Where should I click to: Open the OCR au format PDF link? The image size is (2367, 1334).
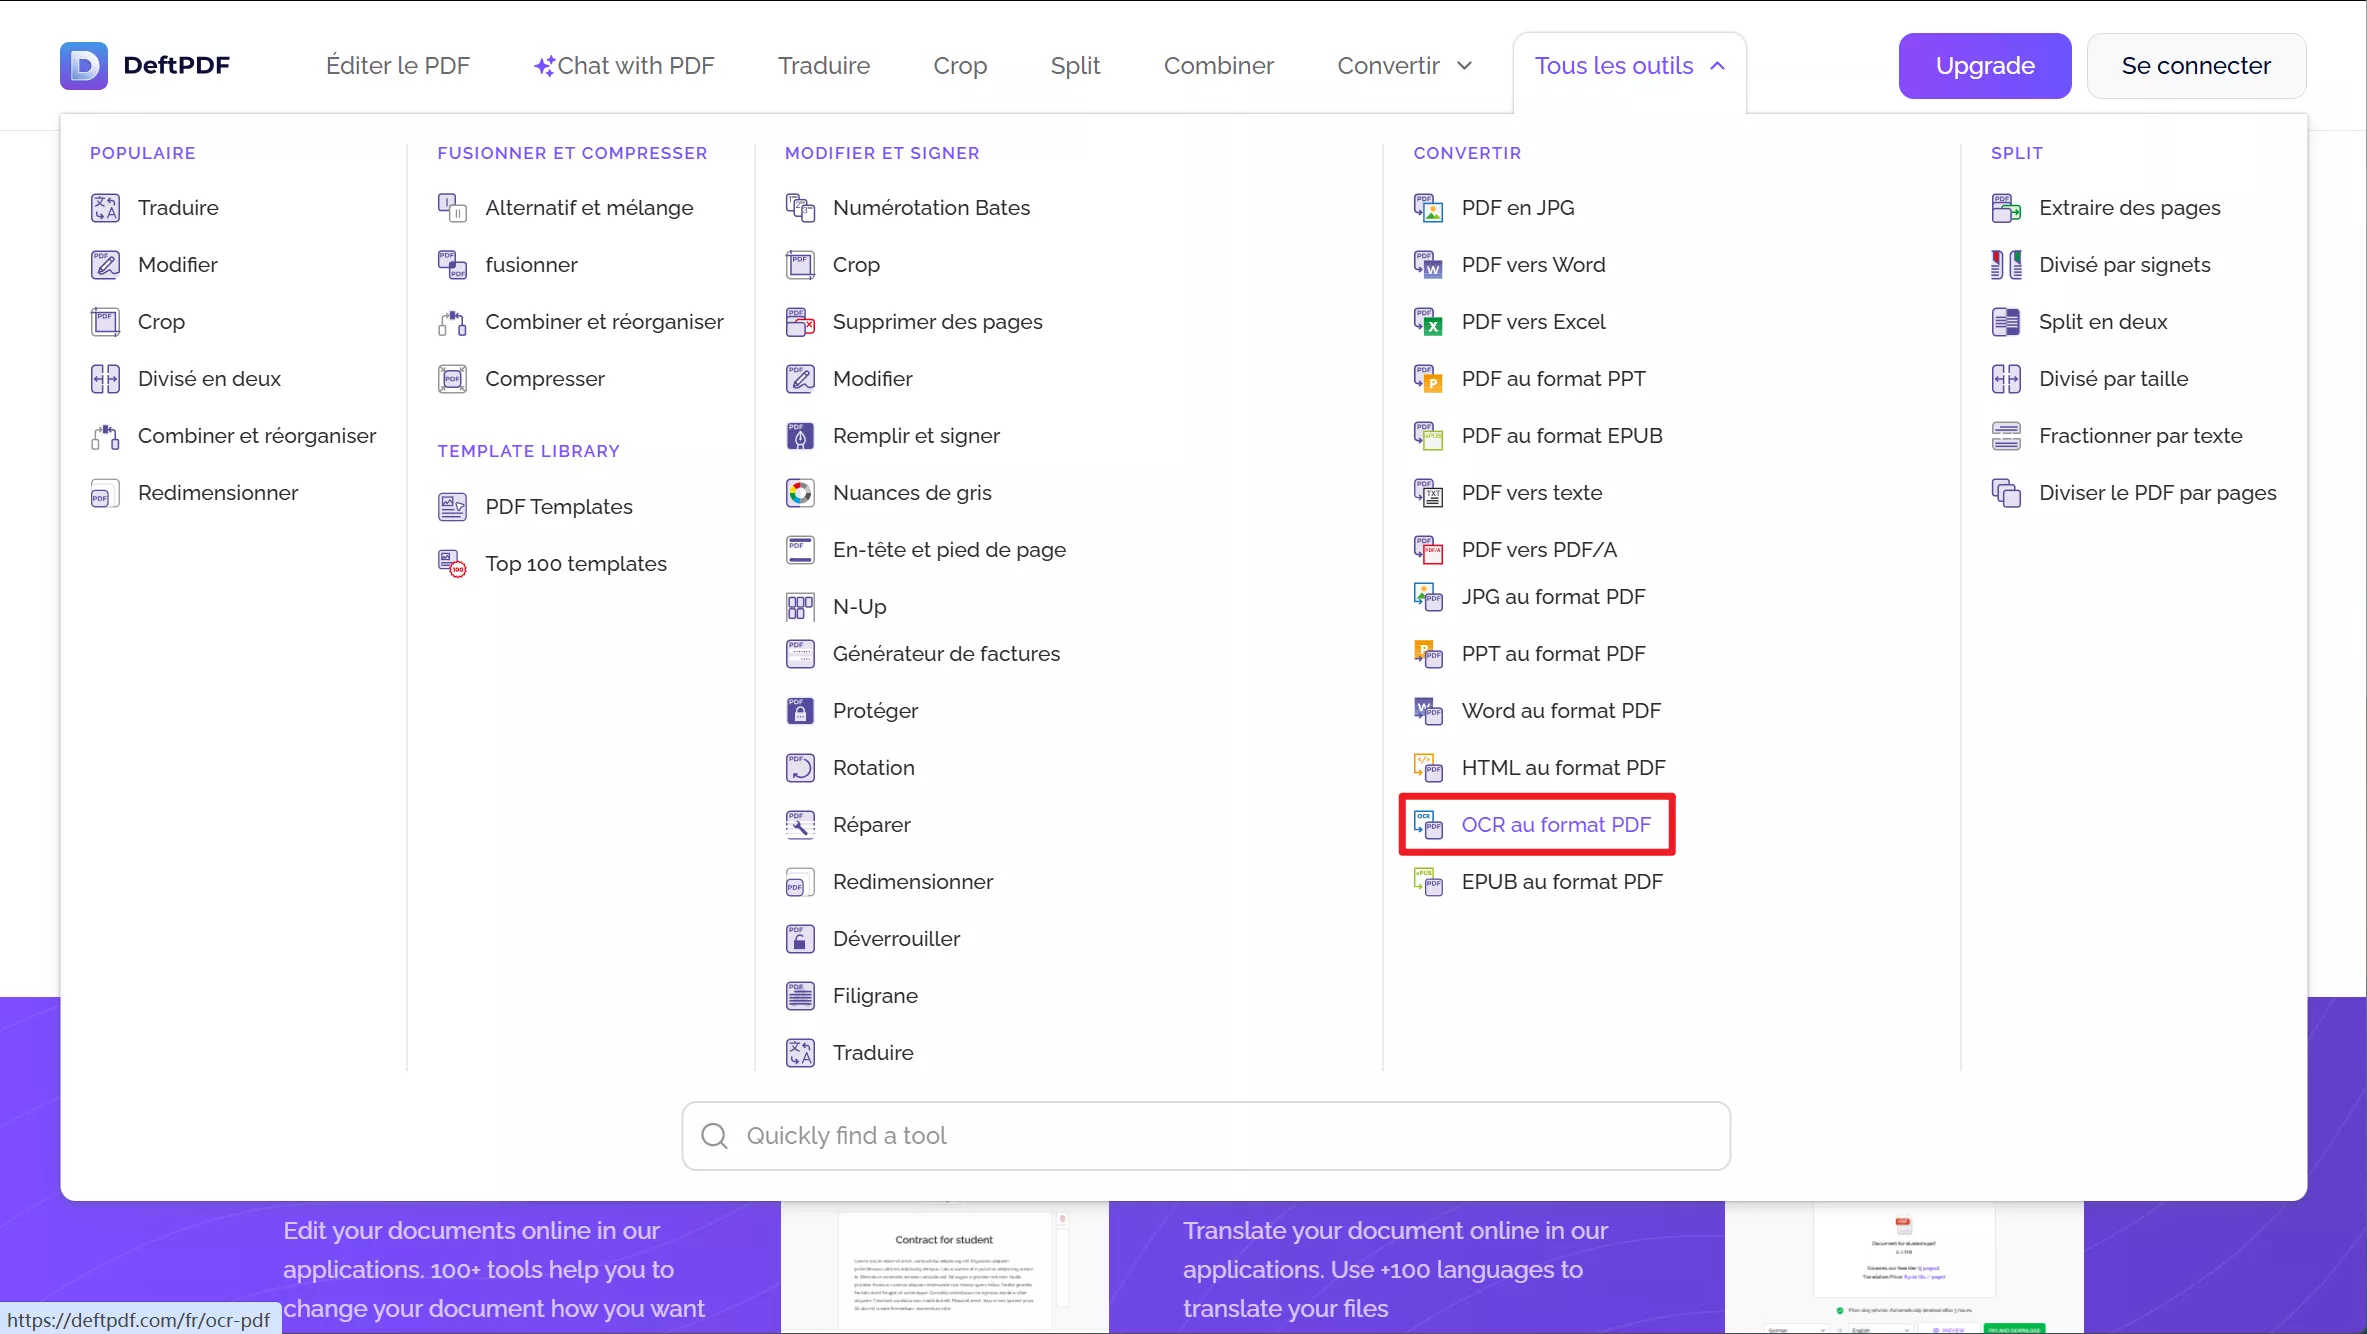point(1555,825)
